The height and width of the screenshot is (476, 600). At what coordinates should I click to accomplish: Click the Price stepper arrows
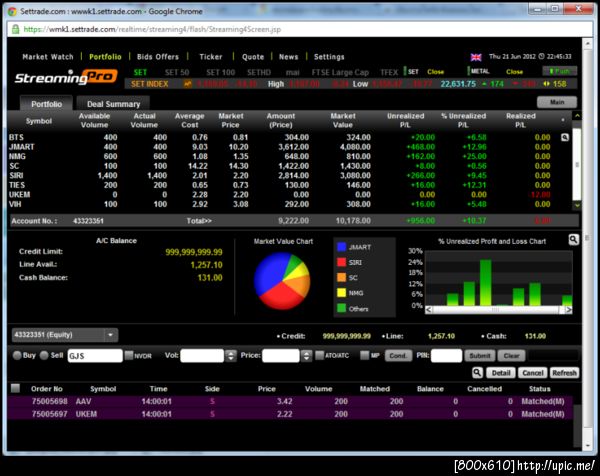coord(306,356)
